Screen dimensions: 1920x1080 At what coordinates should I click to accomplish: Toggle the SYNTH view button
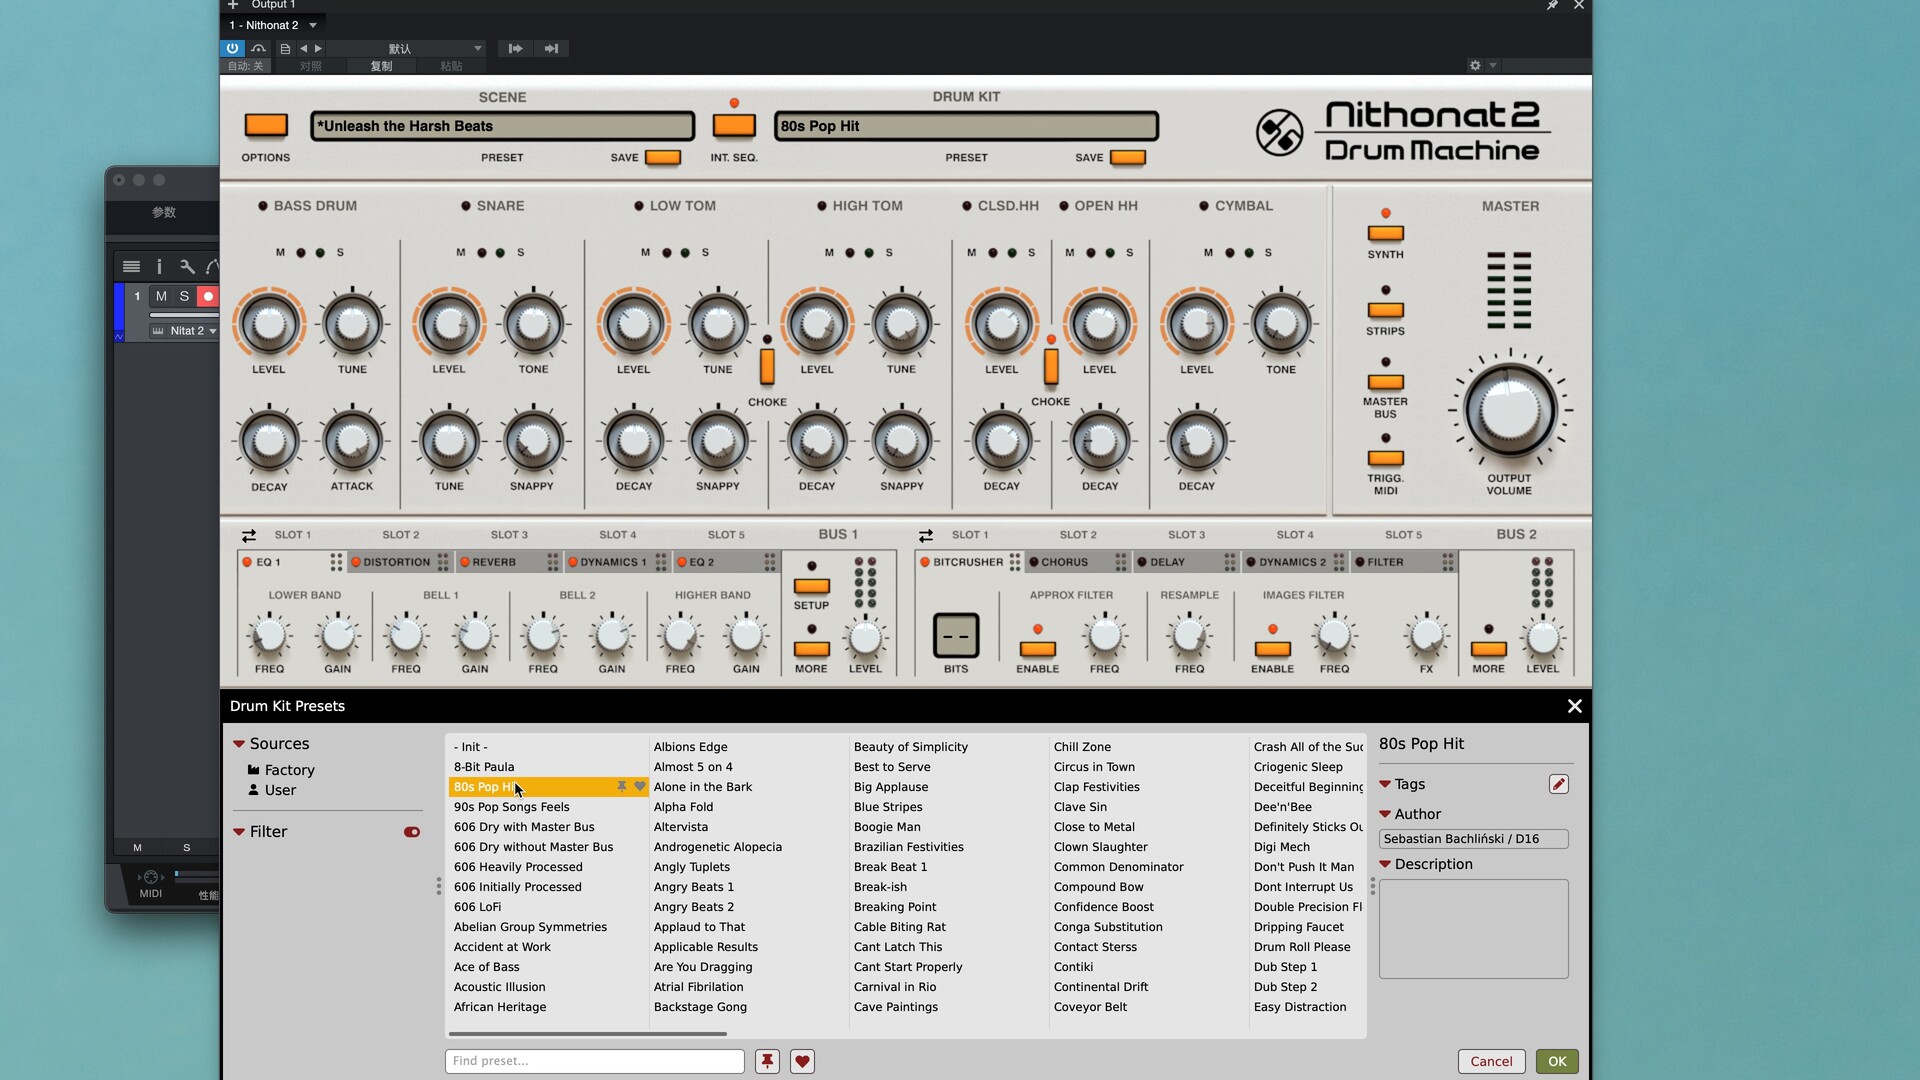click(1385, 233)
